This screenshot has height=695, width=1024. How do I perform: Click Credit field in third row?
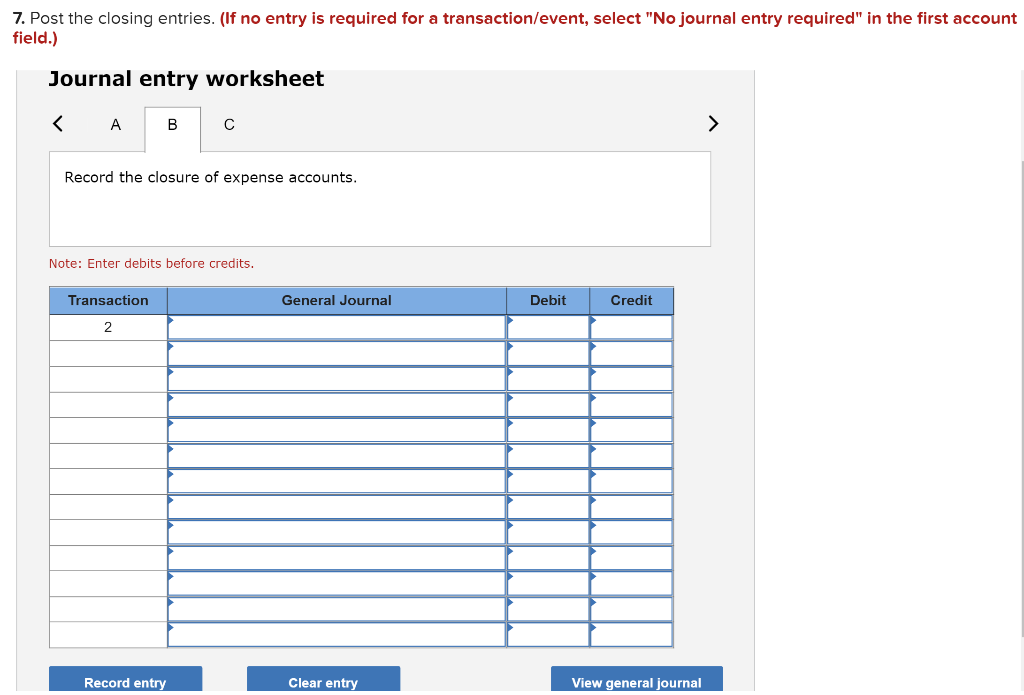coord(632,379)
